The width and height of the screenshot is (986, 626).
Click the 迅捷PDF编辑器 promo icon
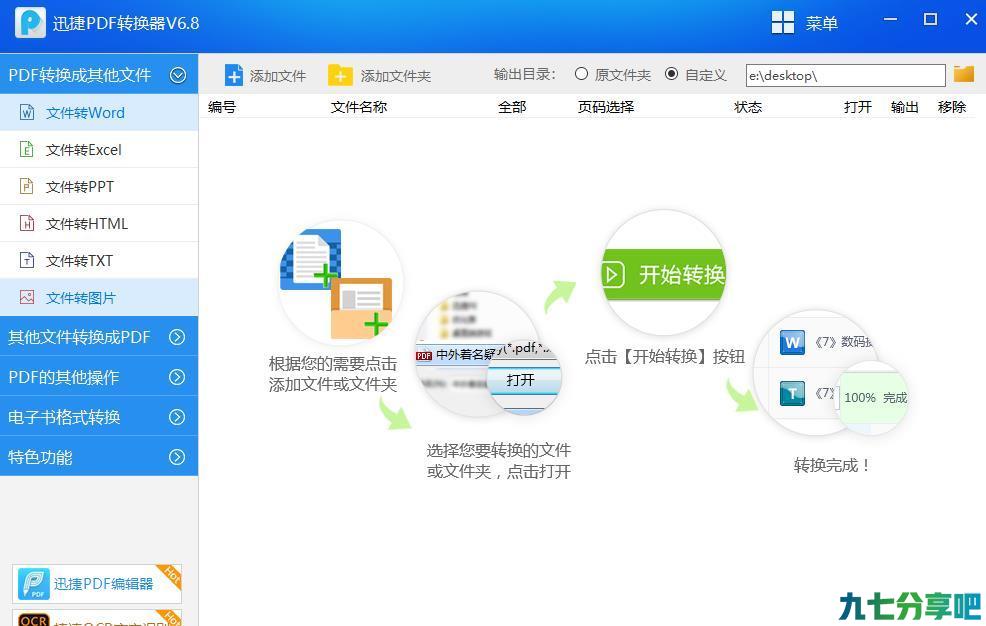pos(33,584)
